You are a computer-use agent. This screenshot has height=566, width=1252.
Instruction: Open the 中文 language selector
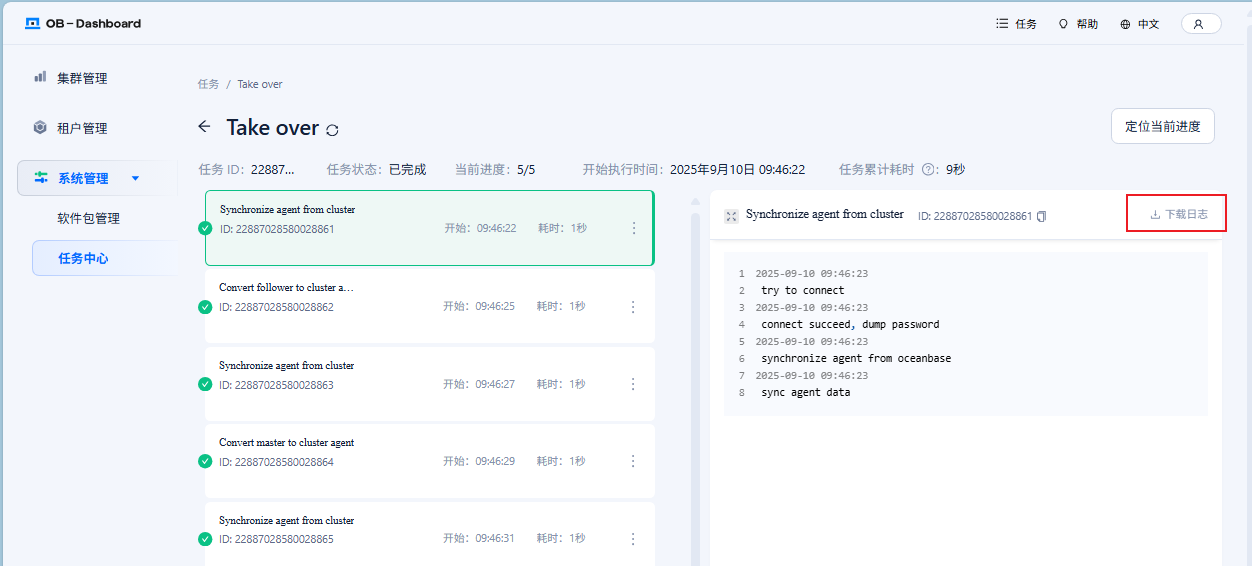(1139, 24)
